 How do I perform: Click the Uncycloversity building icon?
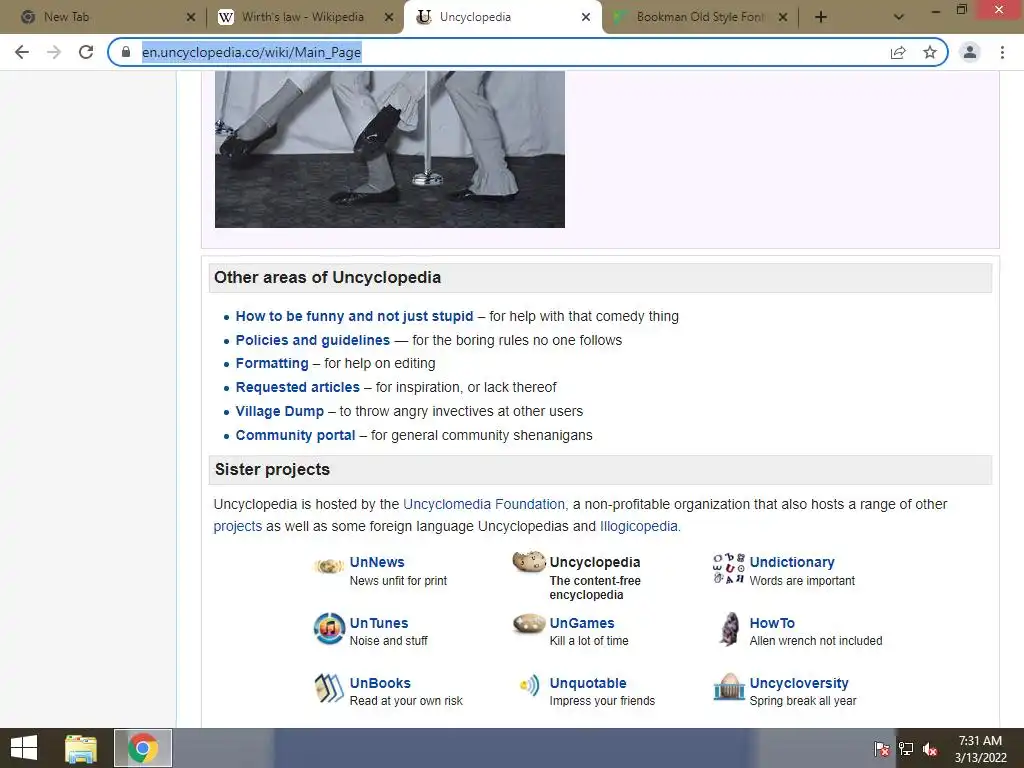click(x=729, y=687)
